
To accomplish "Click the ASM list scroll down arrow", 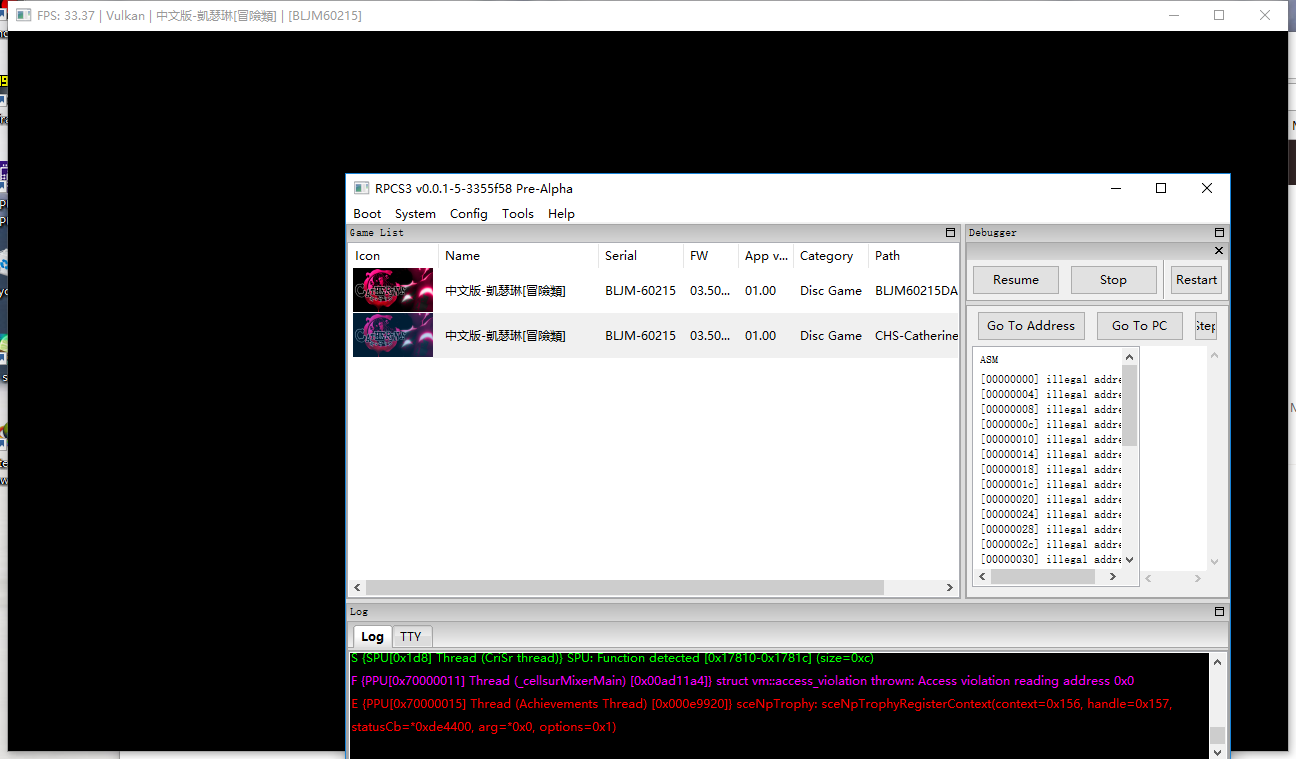I will tap(1130, 560).
